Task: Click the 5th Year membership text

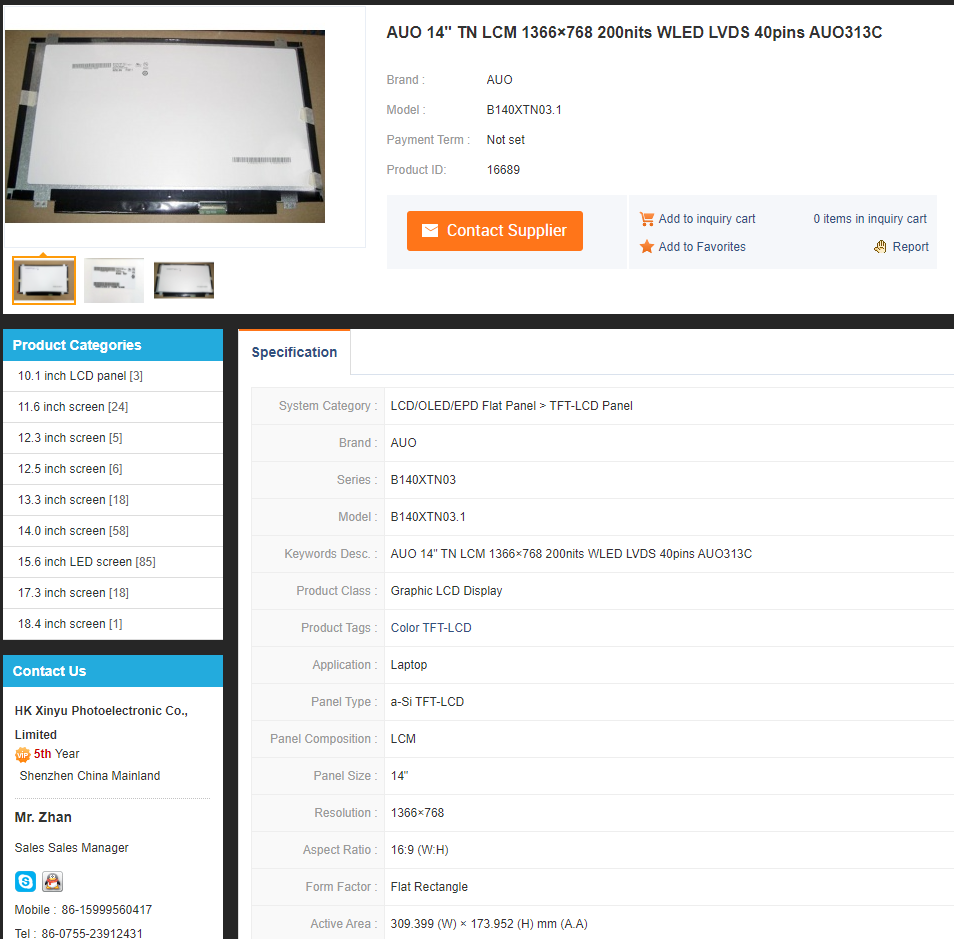Action: [x=57, y=754]
